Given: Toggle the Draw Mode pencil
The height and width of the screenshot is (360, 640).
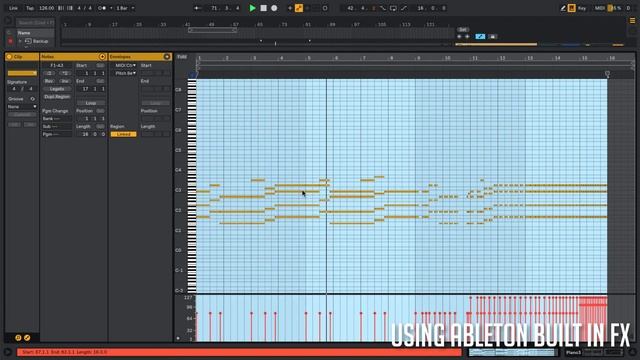Looking at the screenshot, I should click(563, 8).
